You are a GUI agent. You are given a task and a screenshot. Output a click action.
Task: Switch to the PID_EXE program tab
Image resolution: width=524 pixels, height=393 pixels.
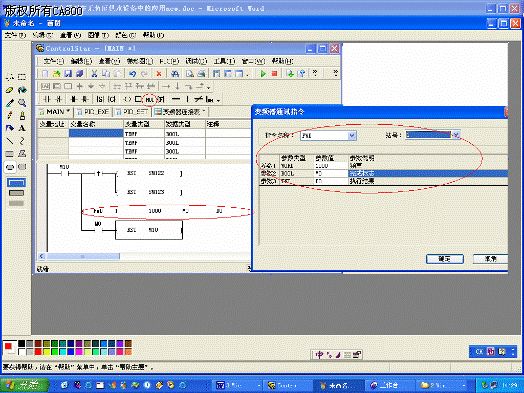click(x=93, y=112)
